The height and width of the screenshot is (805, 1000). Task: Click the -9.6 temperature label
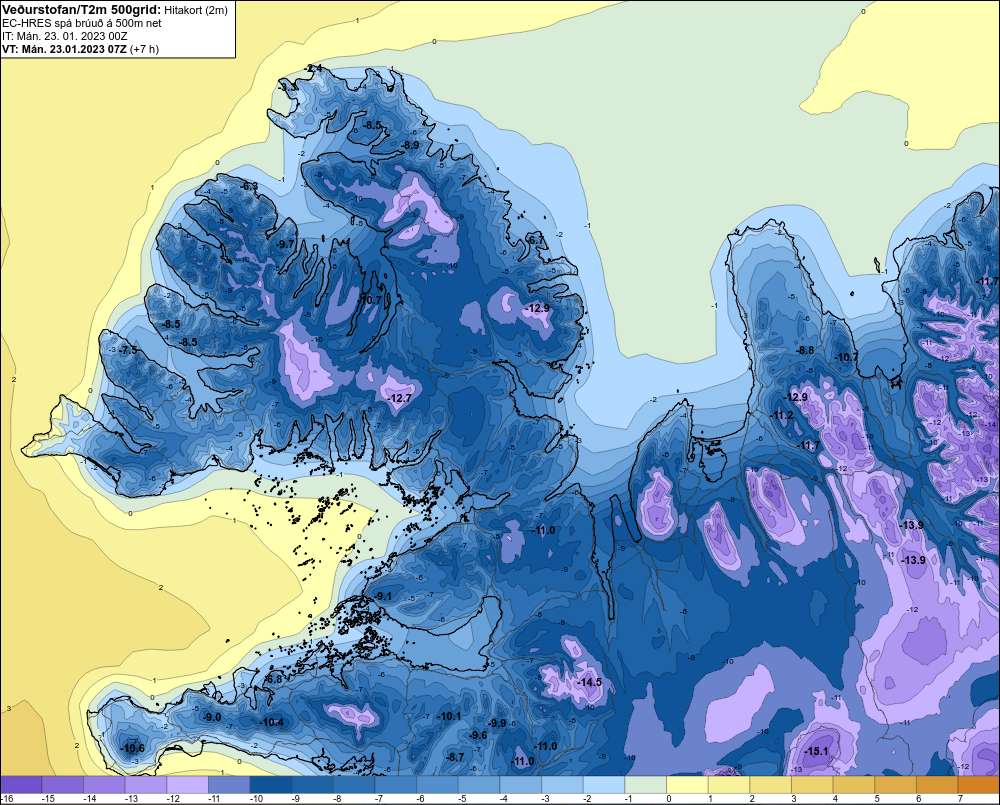(478, 735)
